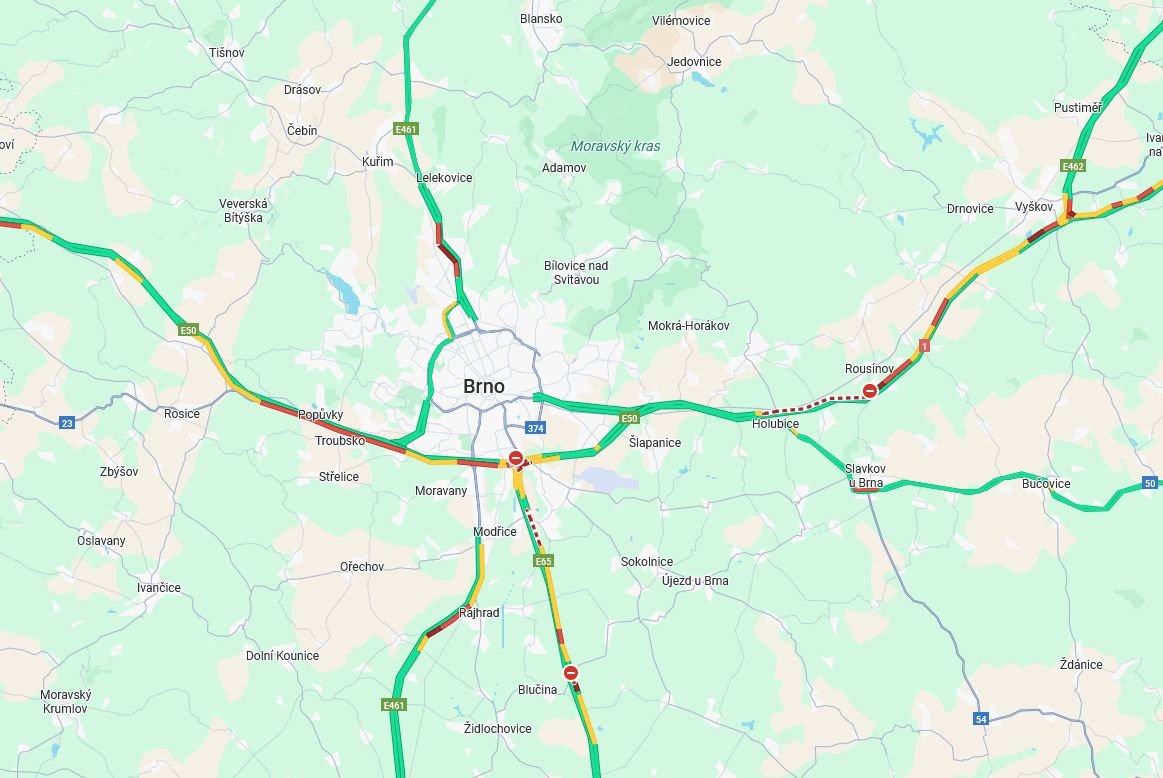The height and width of the screenshot is (778, 1163).
Task: Click the road closure icon near Blučina
Action: pos(570,673)
